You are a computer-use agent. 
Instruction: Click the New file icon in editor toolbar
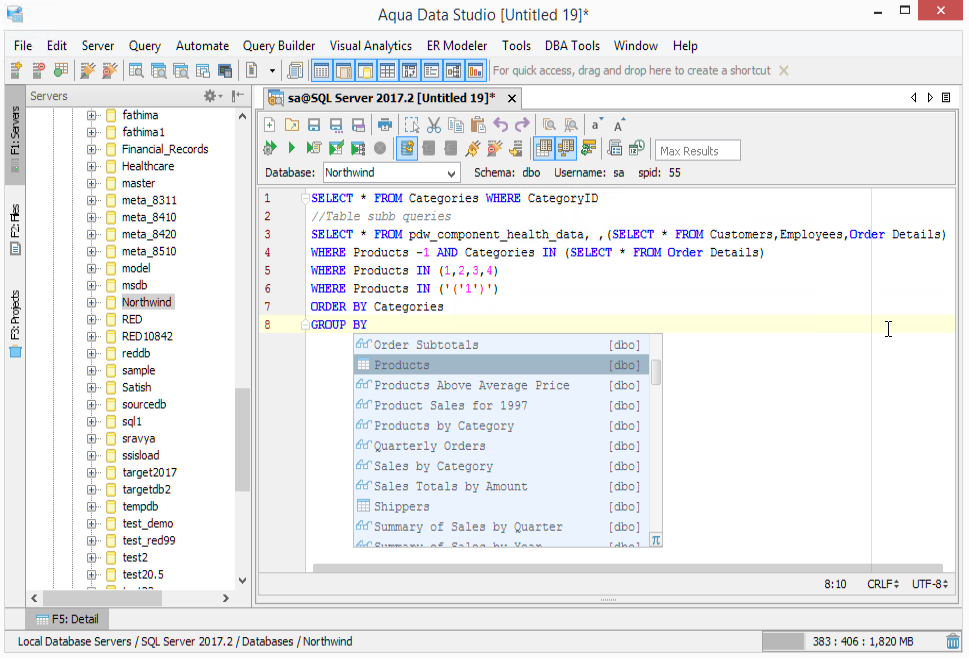click(270, 125)
